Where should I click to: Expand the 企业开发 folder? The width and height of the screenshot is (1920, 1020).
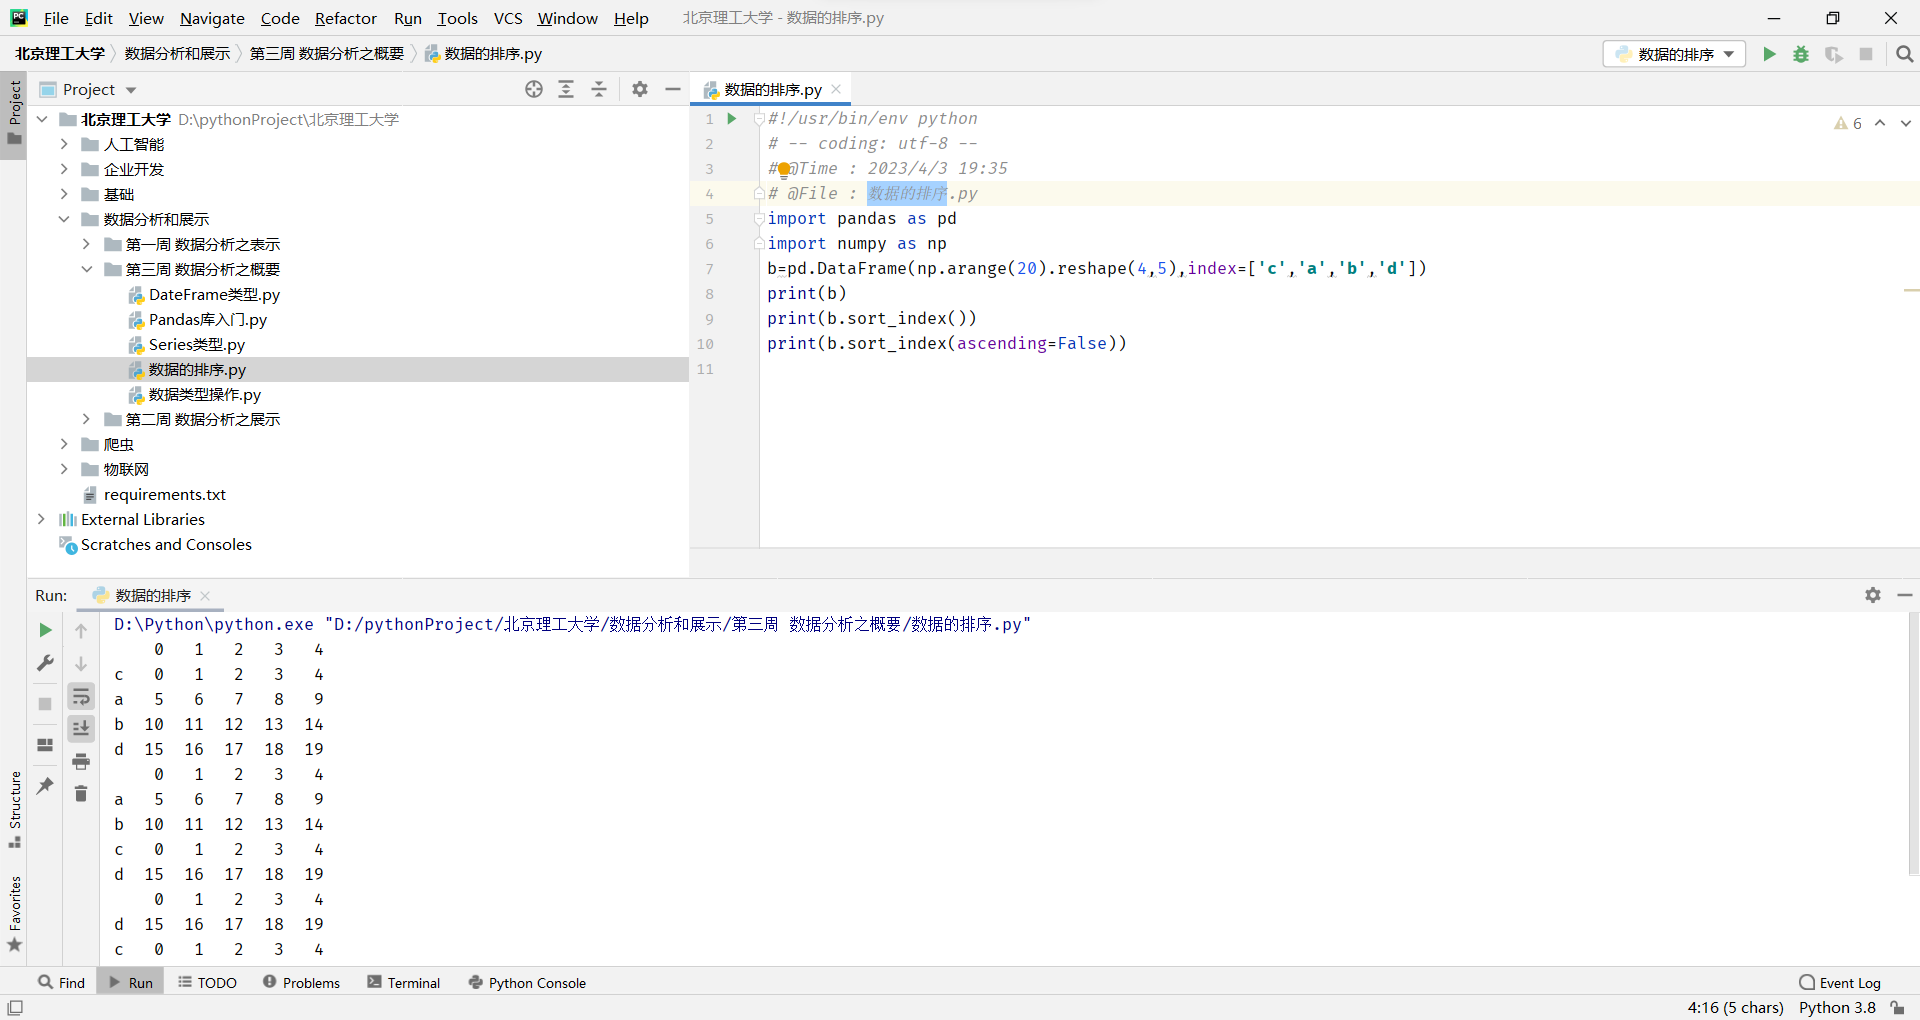coord(64,169)
